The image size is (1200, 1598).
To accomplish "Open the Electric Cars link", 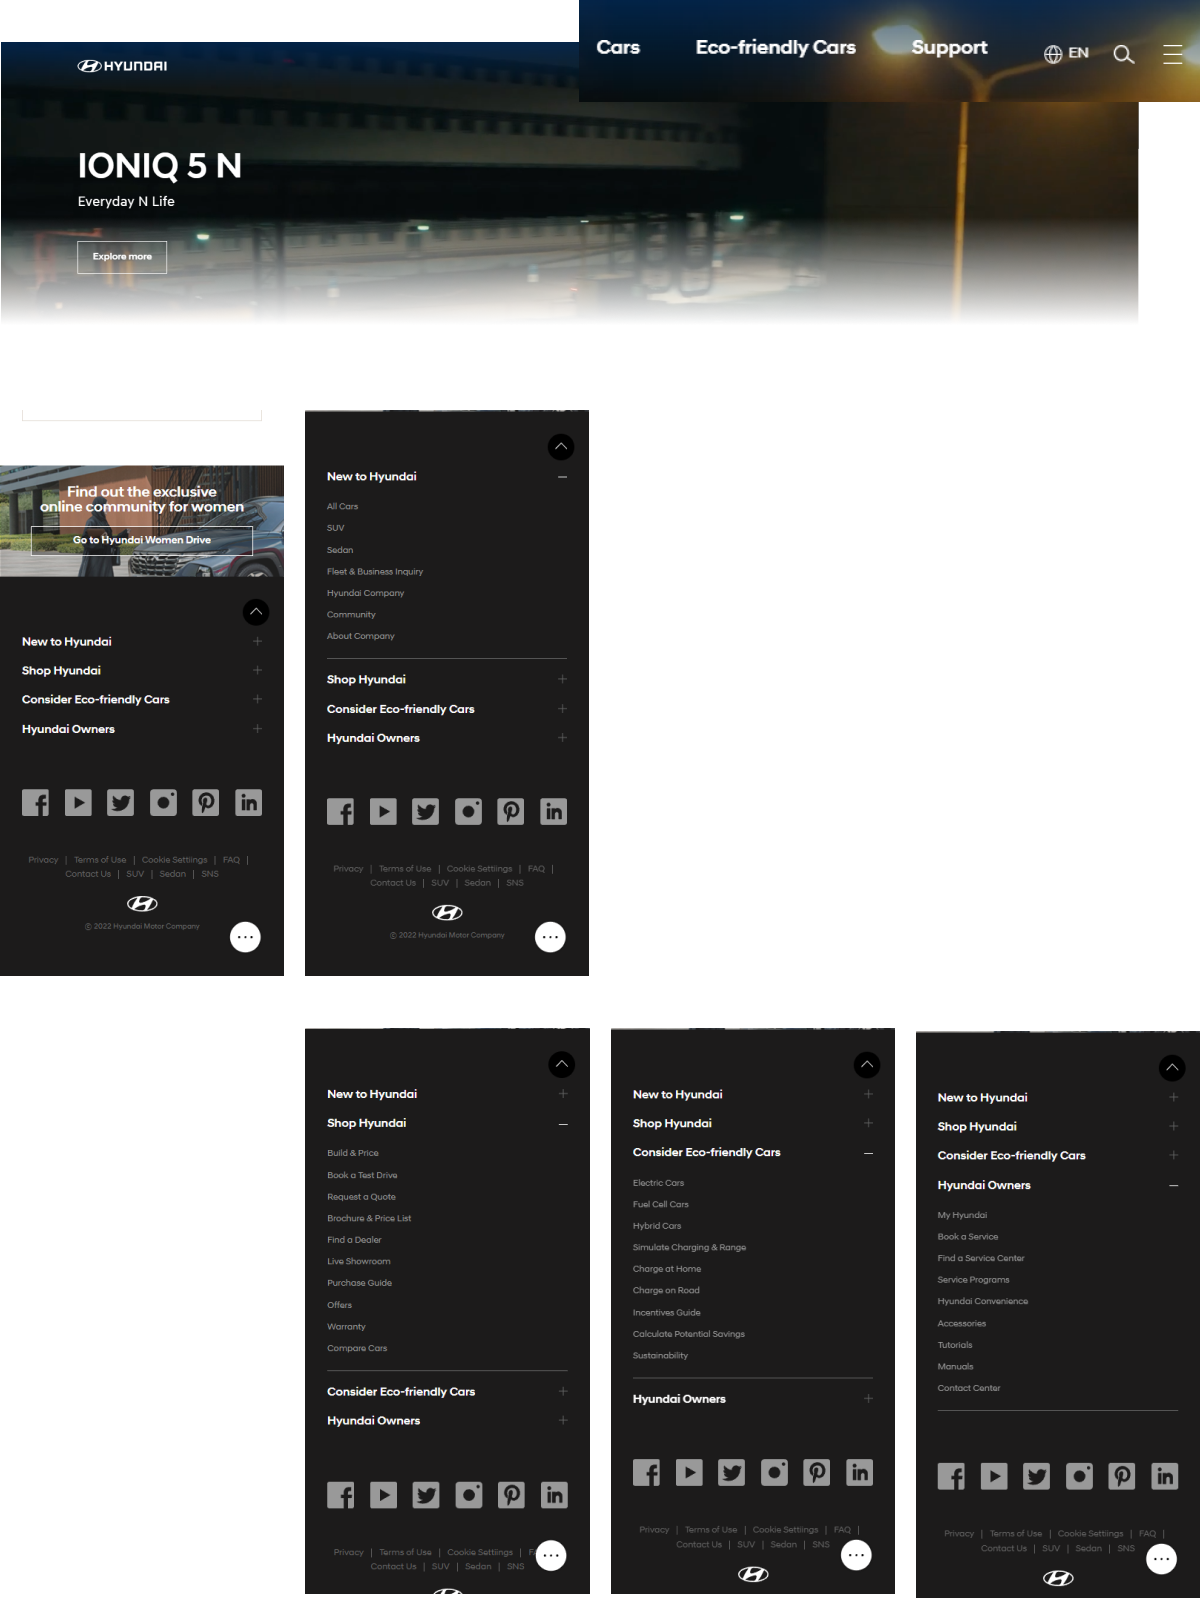I will tap(659, 1183).
